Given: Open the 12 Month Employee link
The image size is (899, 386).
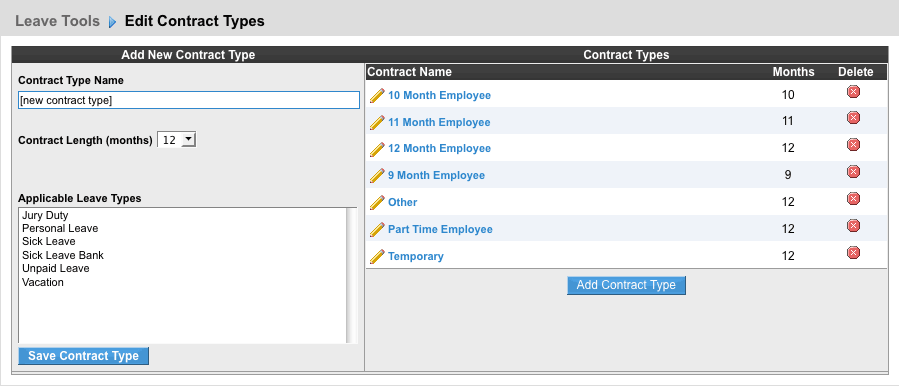Looking at the screenshot, I should click(439, 149).
